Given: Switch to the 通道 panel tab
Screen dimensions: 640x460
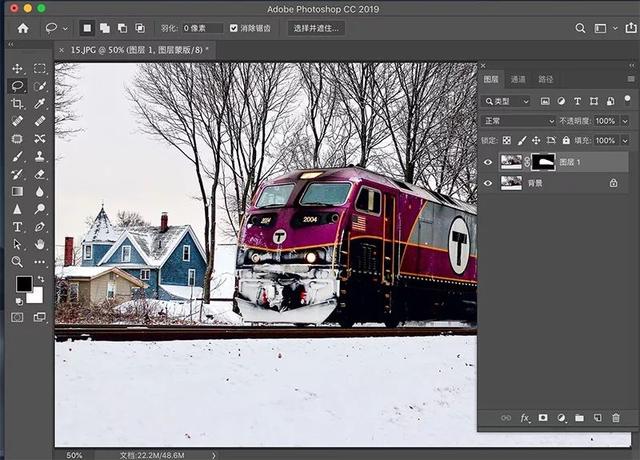Looking at the screenshot, I should click(x=518, y=79).
